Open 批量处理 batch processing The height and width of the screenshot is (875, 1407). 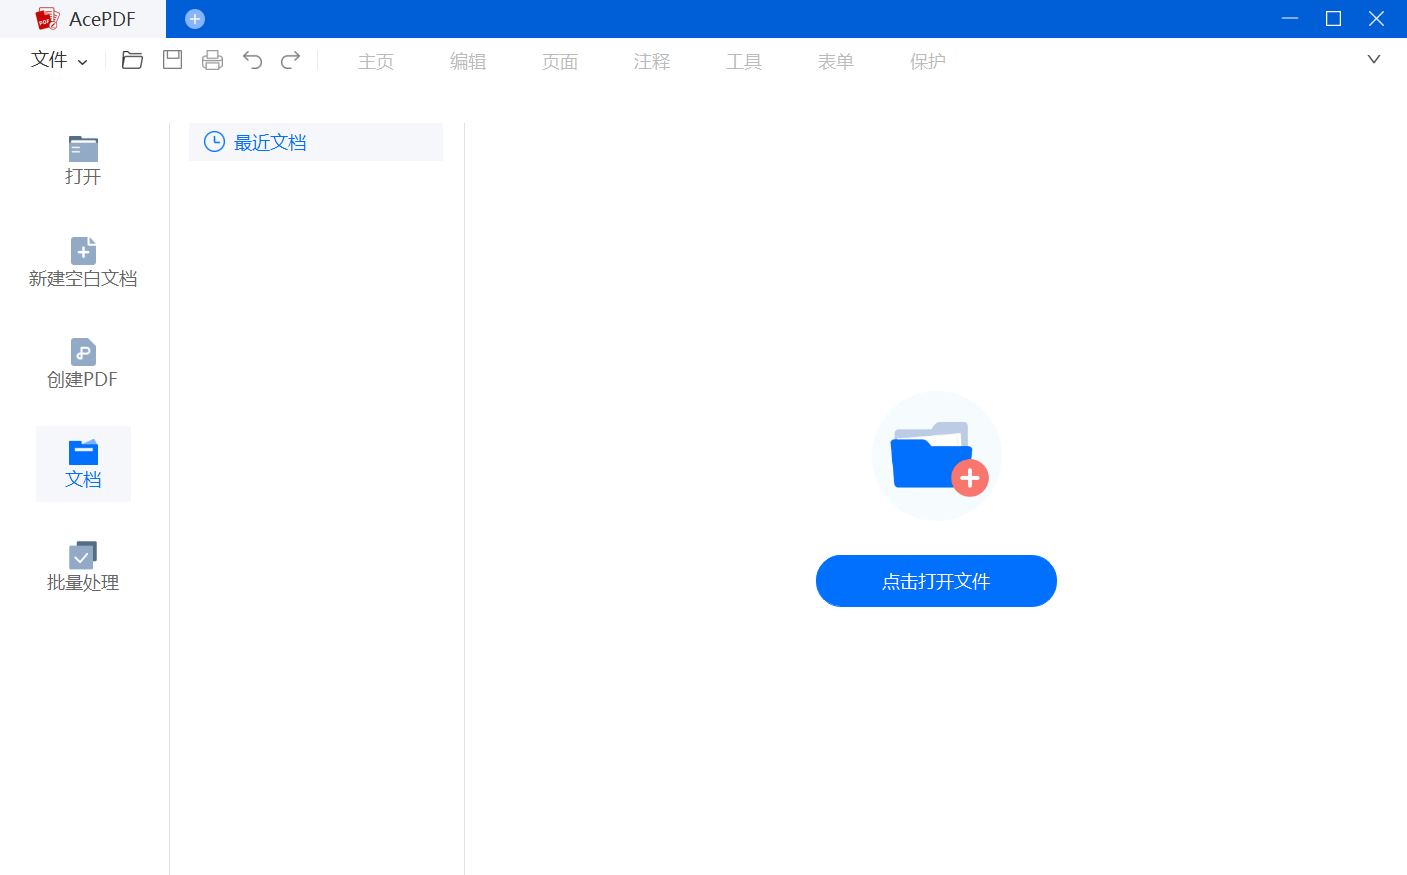click(x=83, y=567)
